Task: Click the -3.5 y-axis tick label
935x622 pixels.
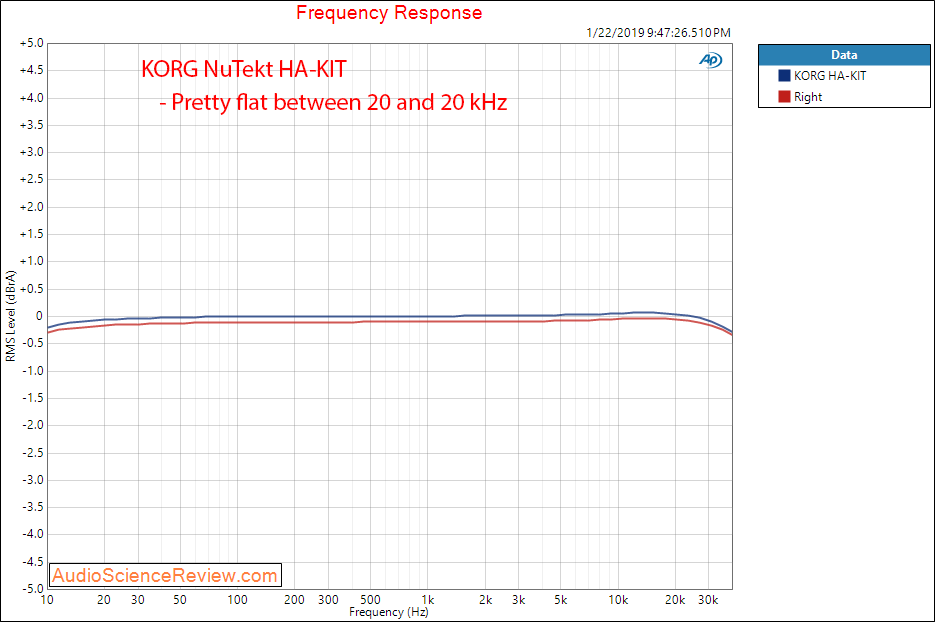Action: (33, 507)
